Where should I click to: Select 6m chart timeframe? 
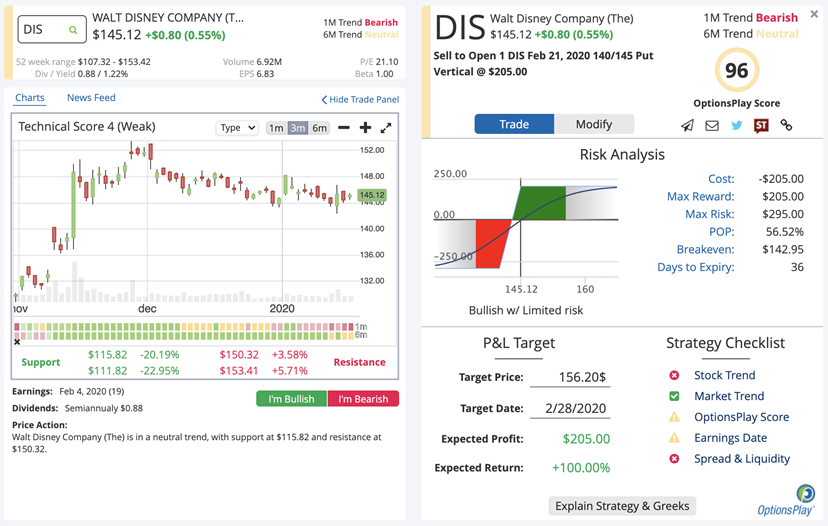tap(319, 128)
